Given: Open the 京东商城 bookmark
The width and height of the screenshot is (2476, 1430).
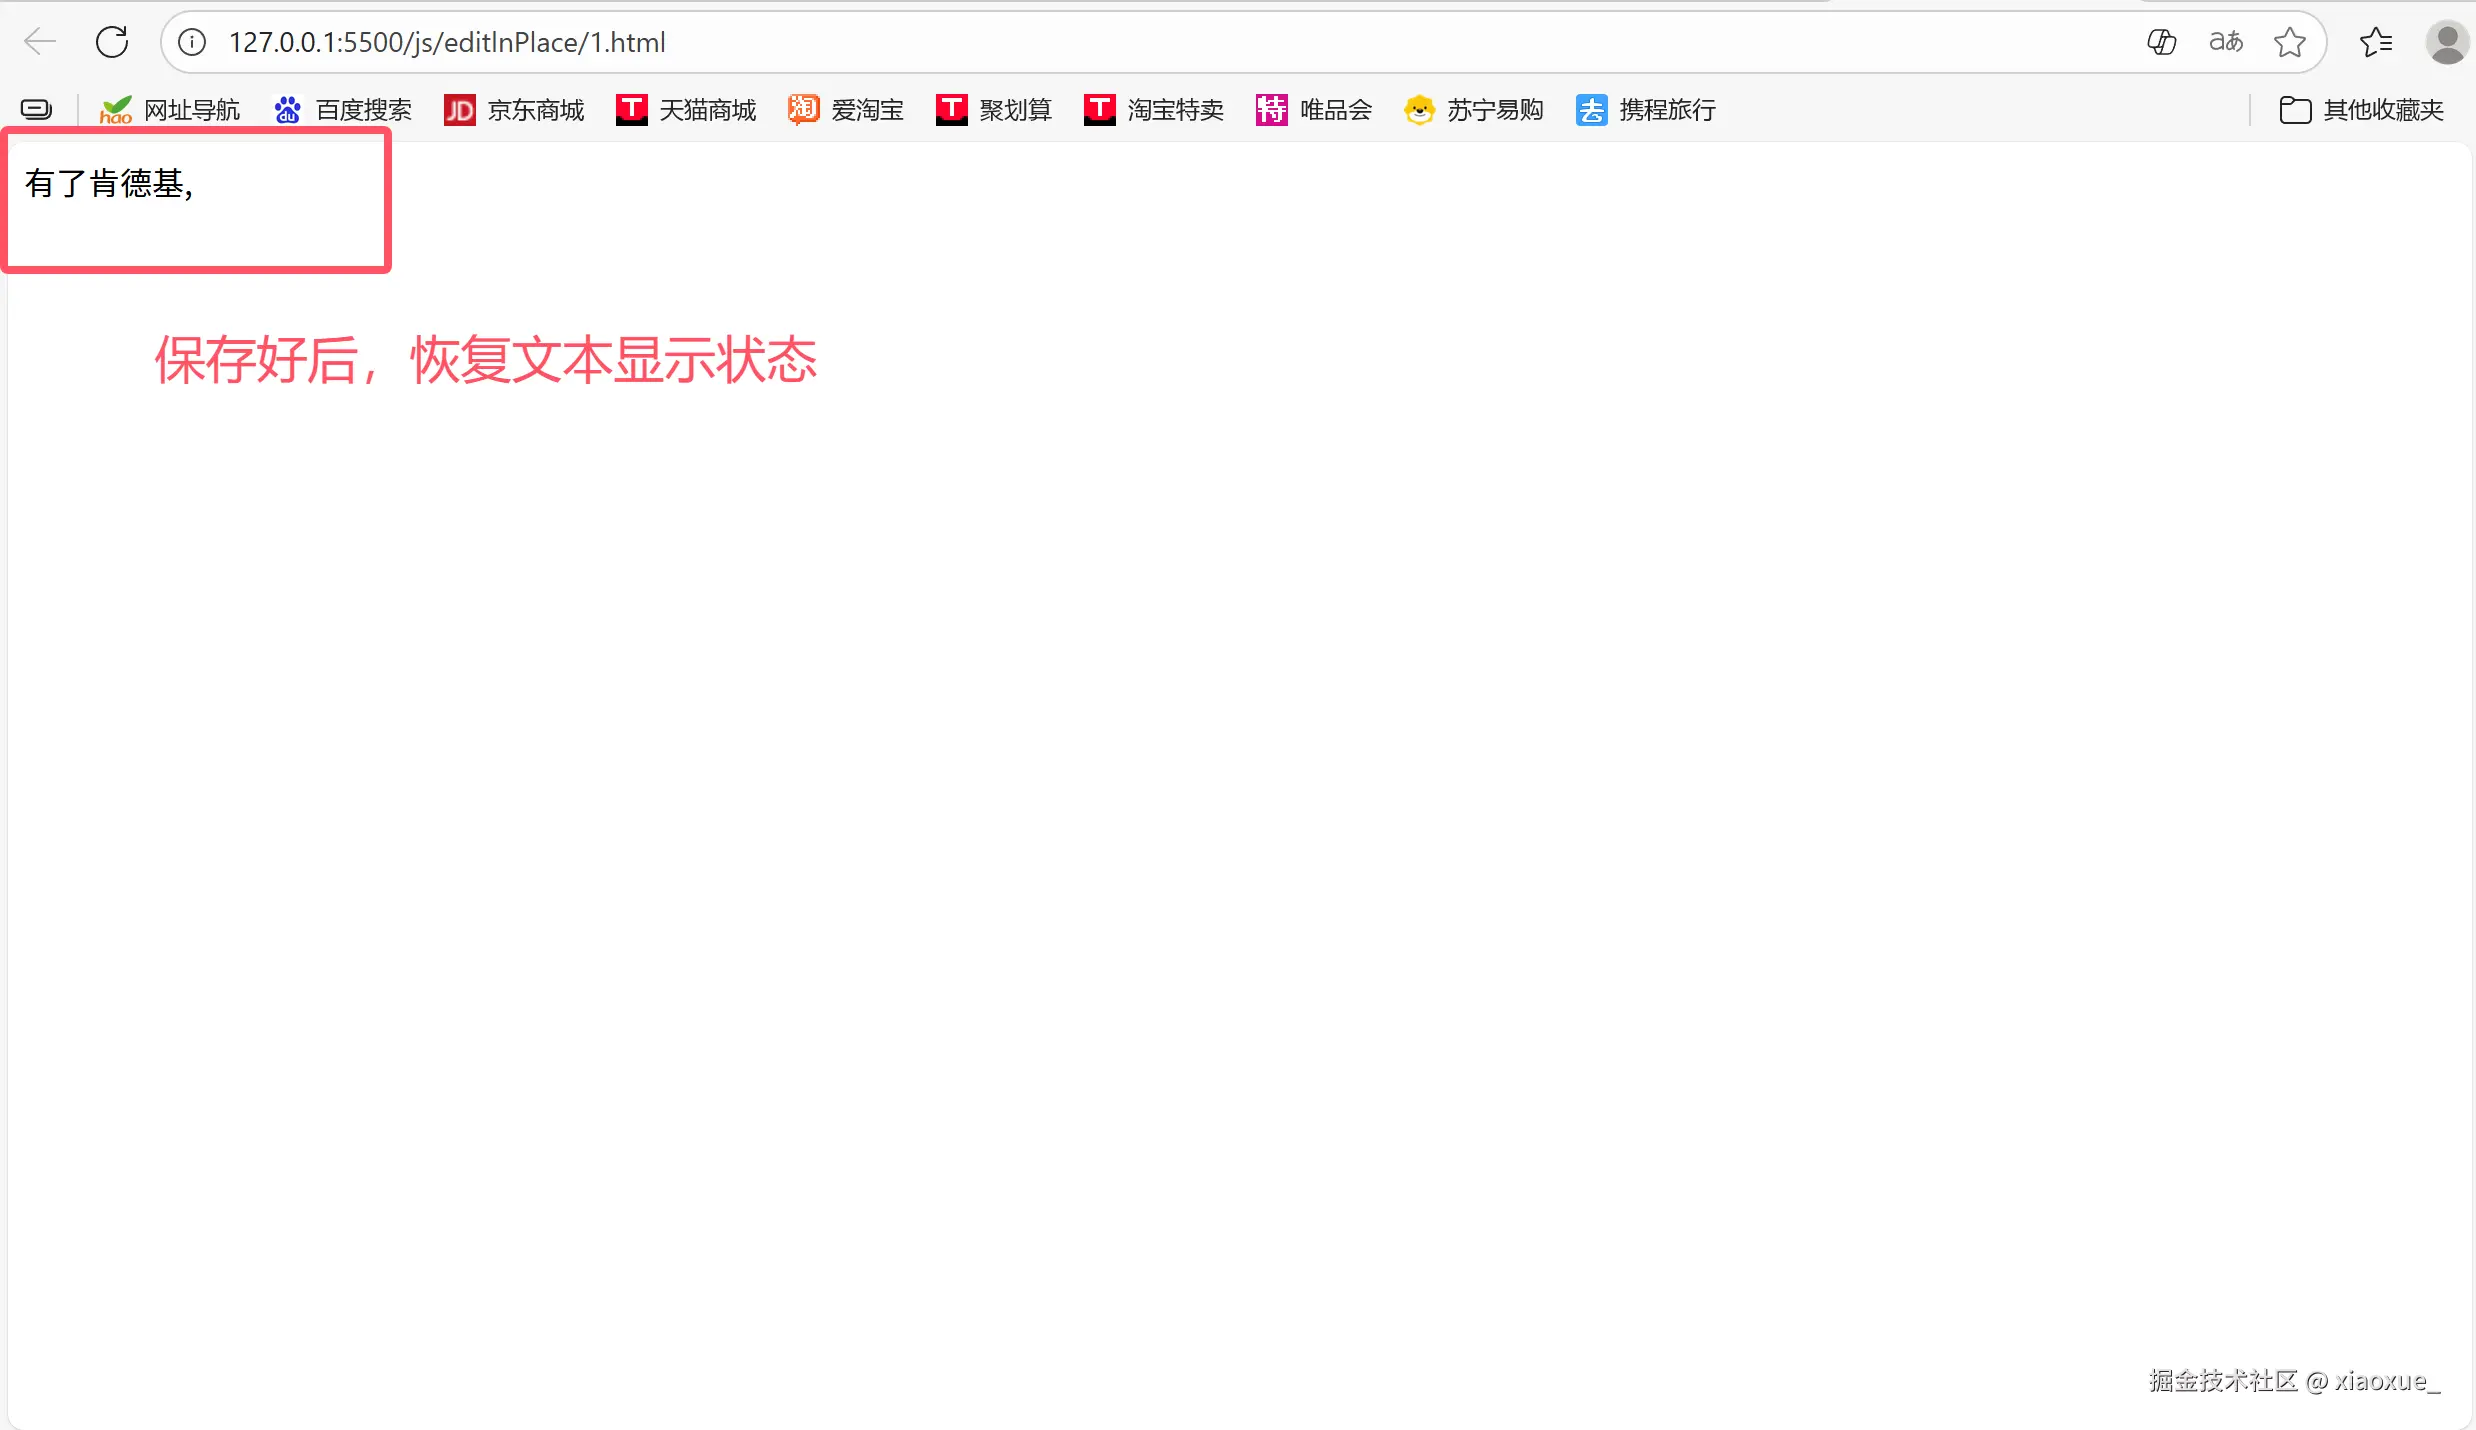Looking at the screenshot, I should (x=514, y=110).
